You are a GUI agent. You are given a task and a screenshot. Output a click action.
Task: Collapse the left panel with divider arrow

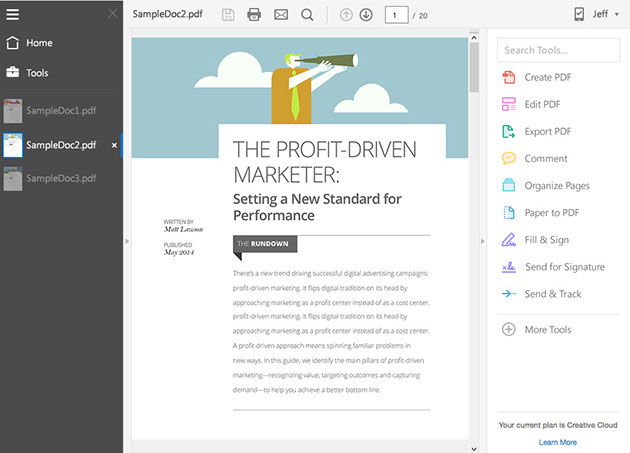coord(127,241)
